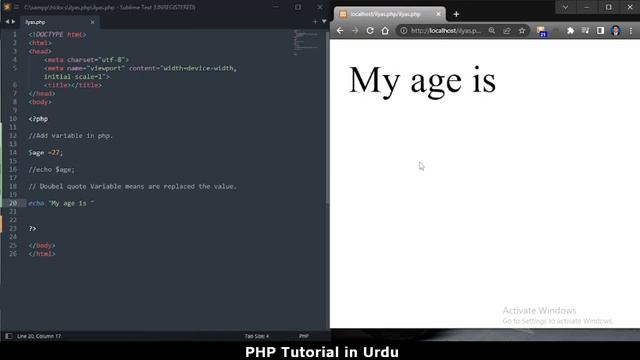Open the Chrome three-dot menu
This screenshot has height=360, width=640.
point(631,31)
